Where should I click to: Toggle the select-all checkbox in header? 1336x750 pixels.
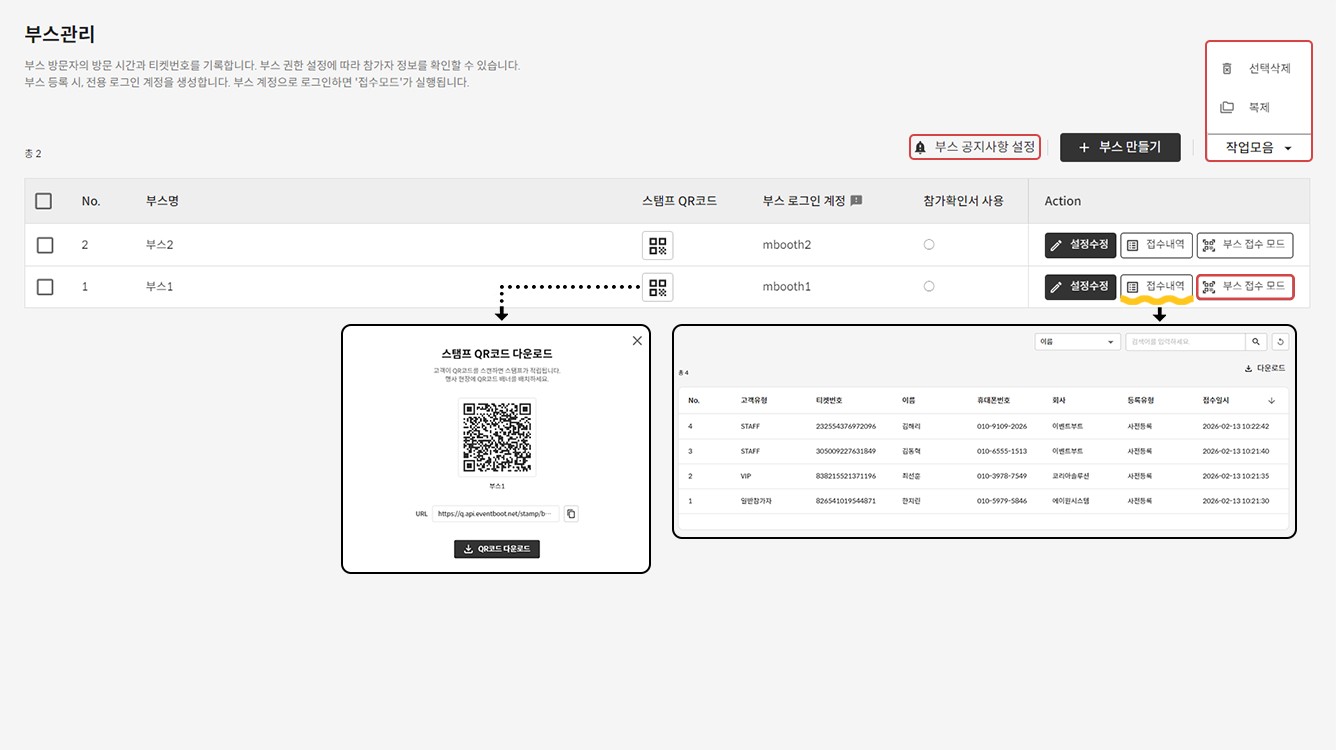click(x=44, y=201)
